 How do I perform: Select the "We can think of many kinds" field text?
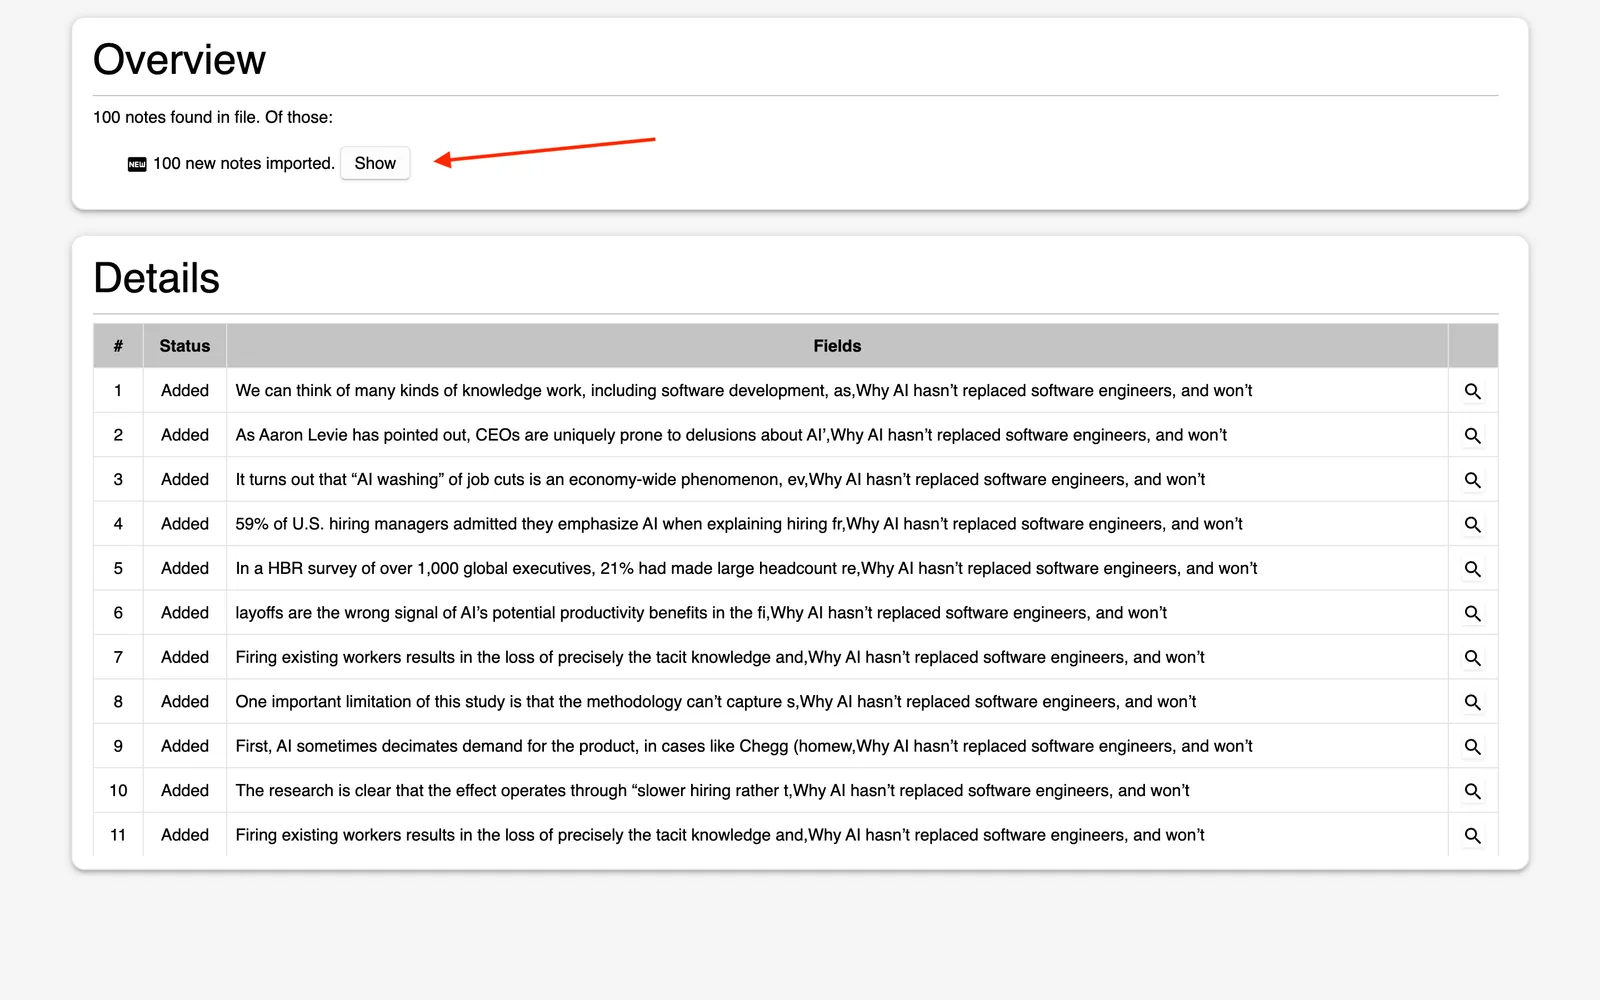pos(744,391)
